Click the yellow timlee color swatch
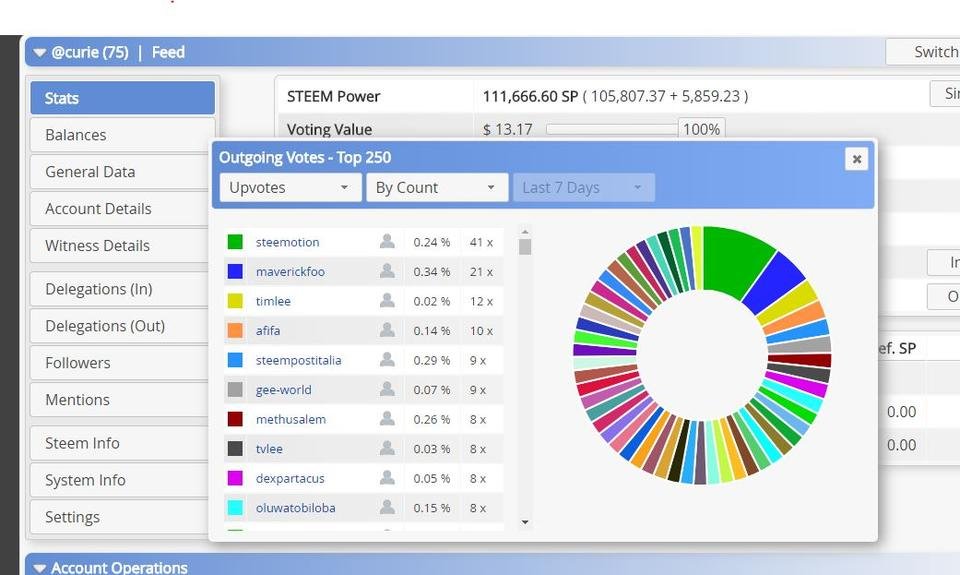 (235, 301)
